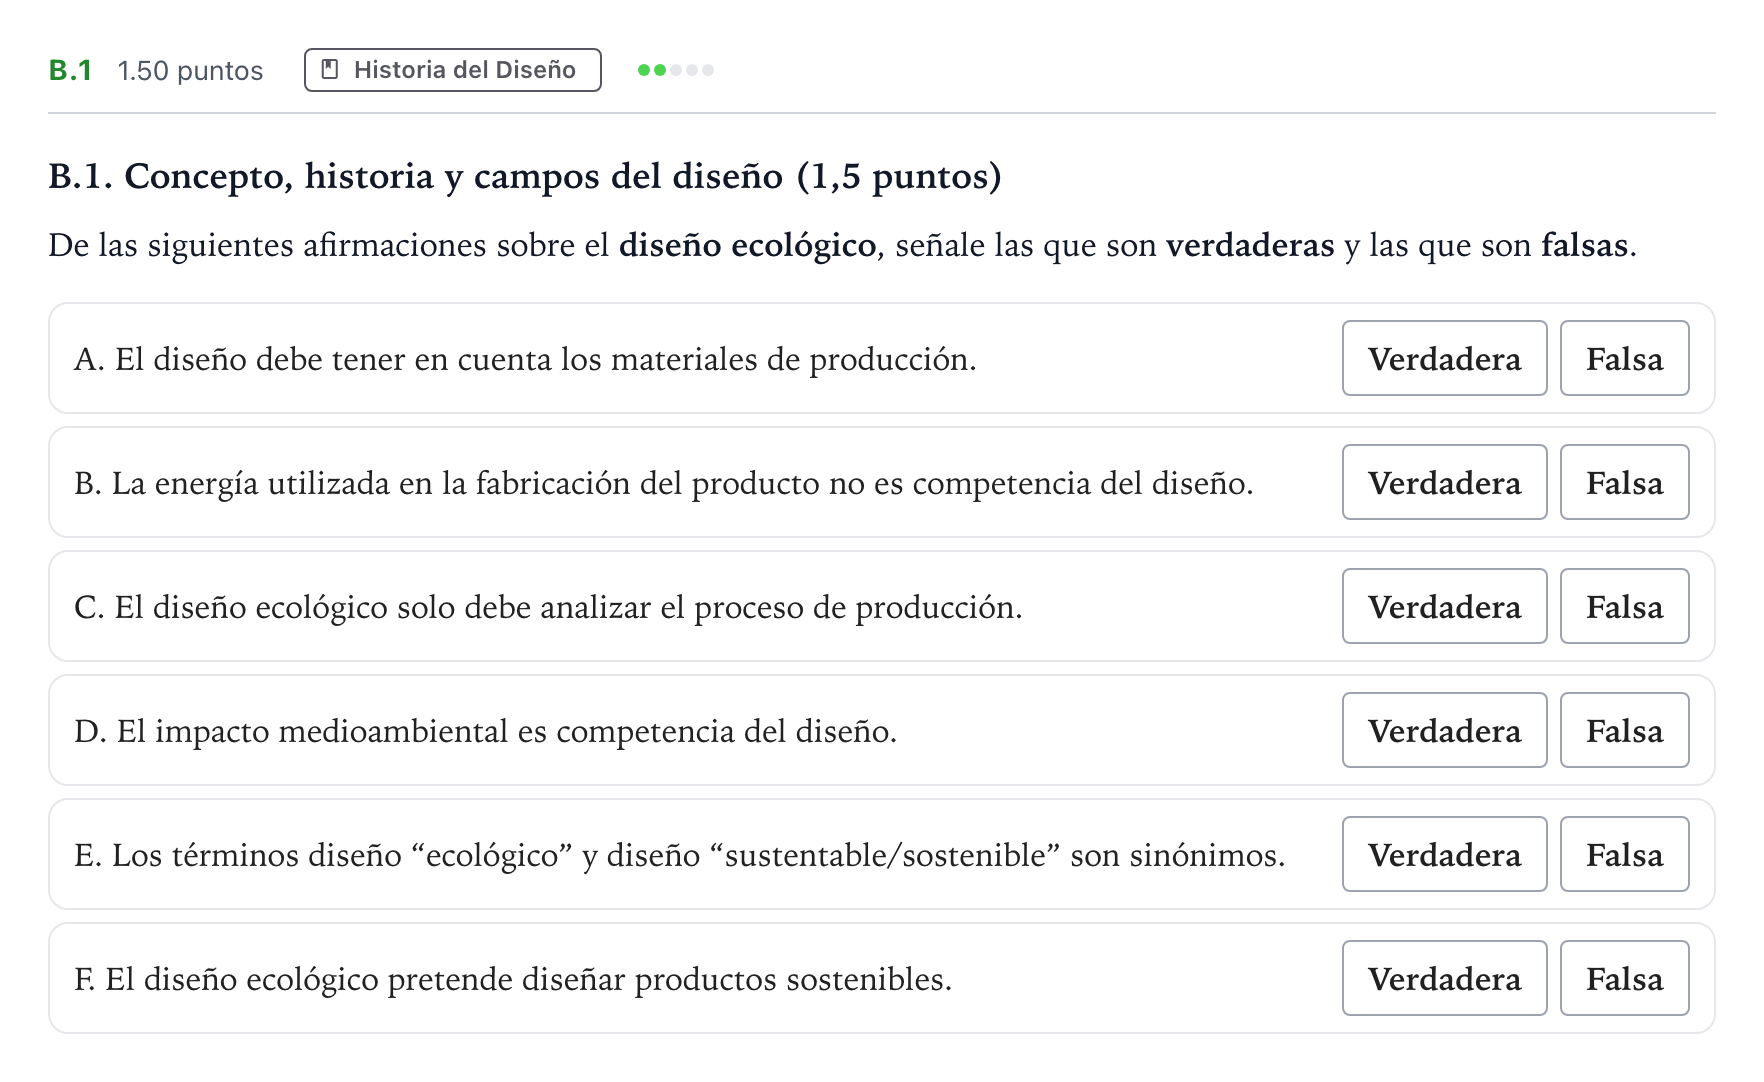1764x1082 pixels.
Task: Click statement C text about proceso de producción
Action: (548, 607)
